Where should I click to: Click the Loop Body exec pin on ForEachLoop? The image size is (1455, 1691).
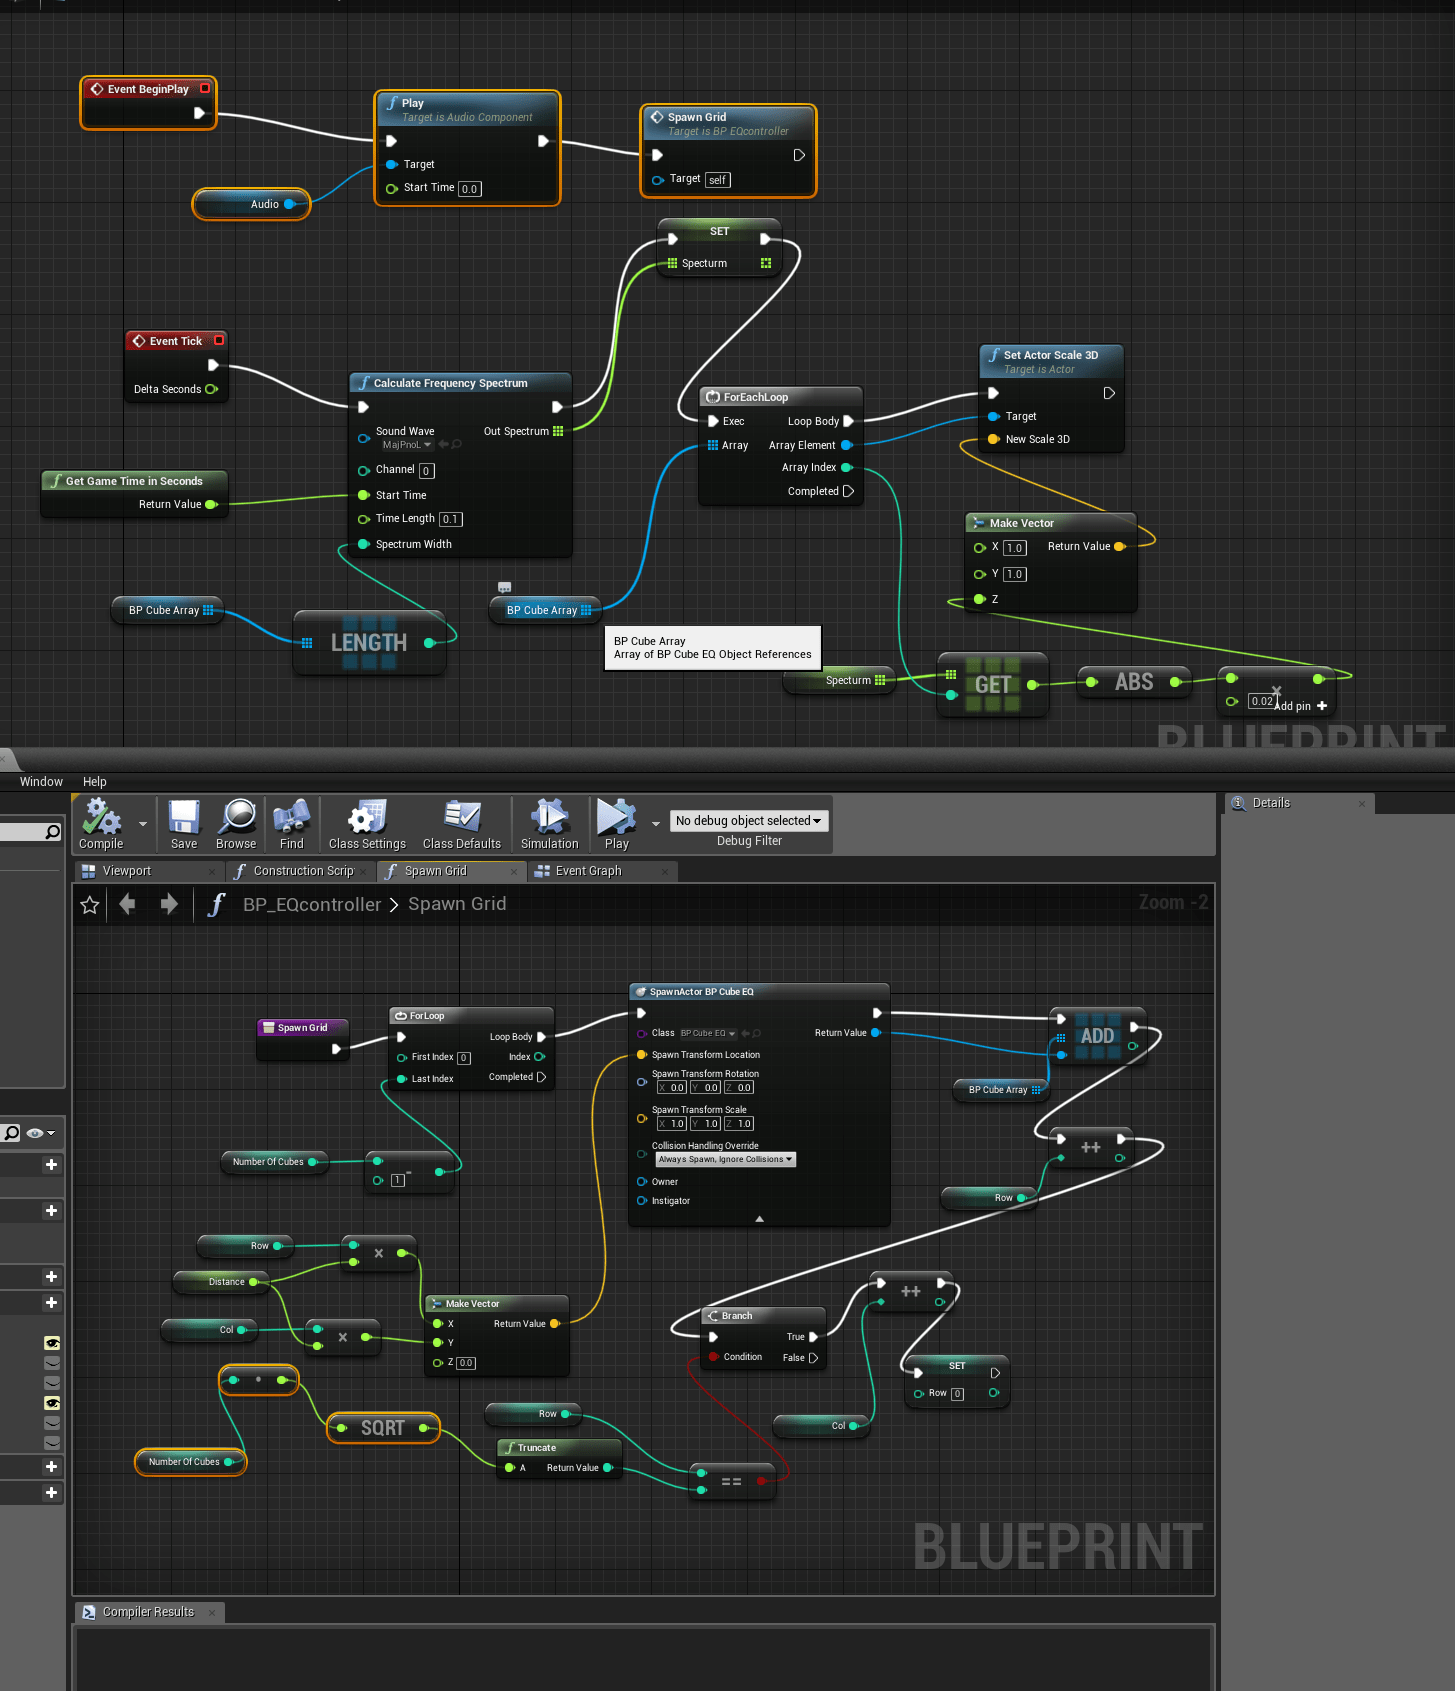[x=848, y=422]
